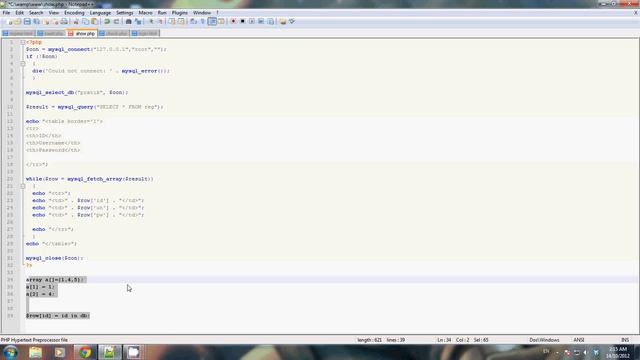Open the Windows Start menu

[x=11, y=352]
